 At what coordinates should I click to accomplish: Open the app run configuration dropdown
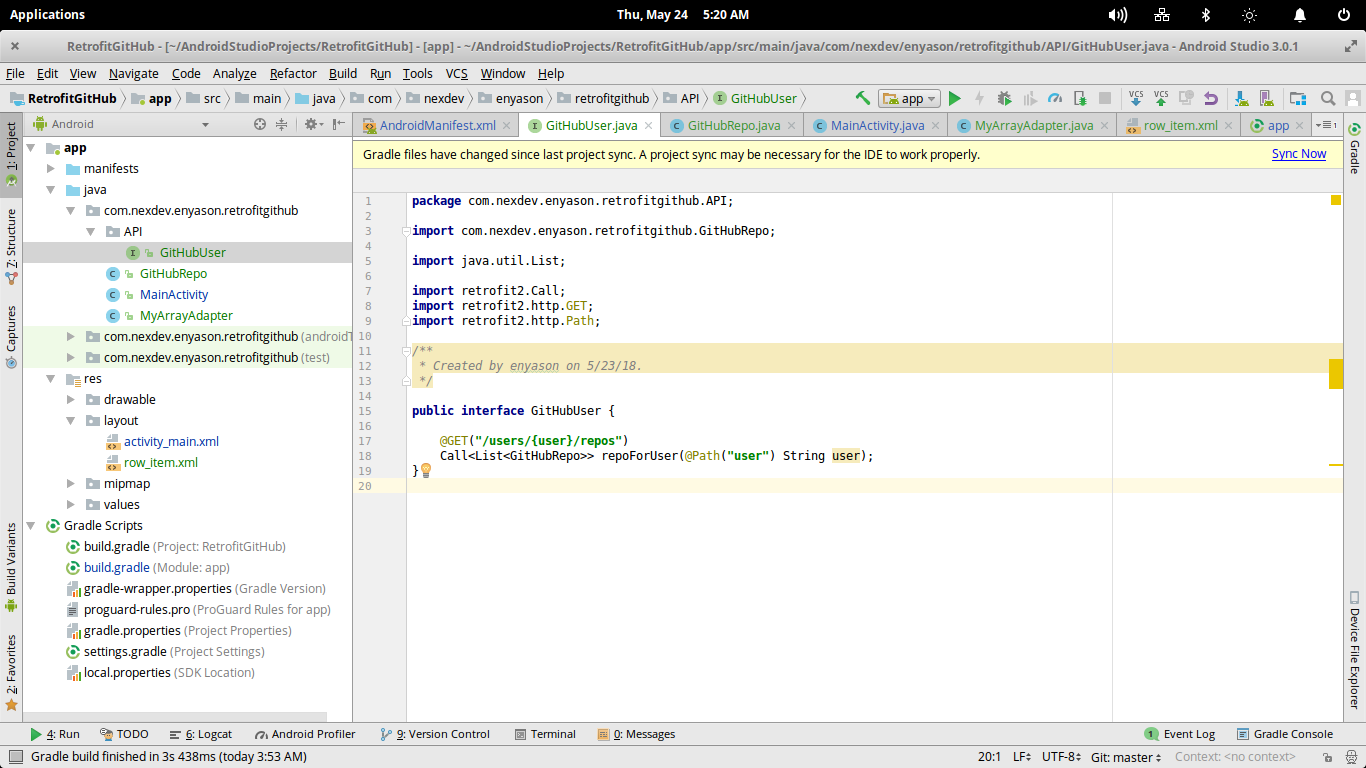coord(909,98)
